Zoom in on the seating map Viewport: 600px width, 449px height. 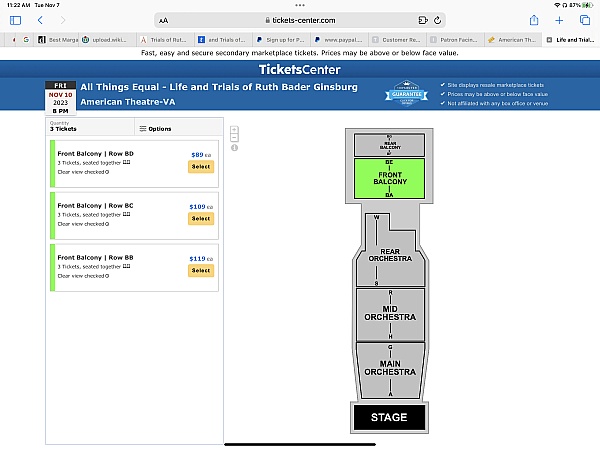(235, 130)
